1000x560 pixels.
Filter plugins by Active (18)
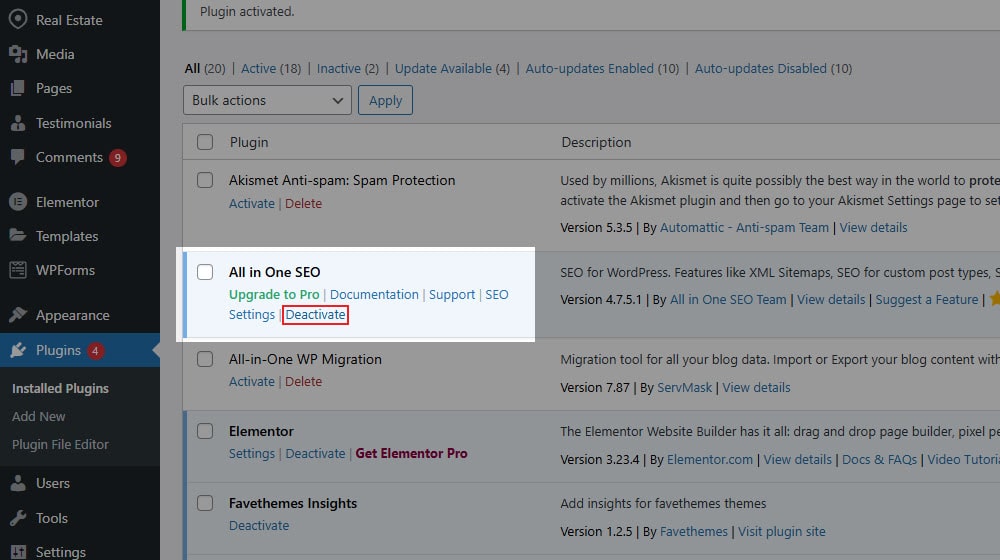(271, 68)
